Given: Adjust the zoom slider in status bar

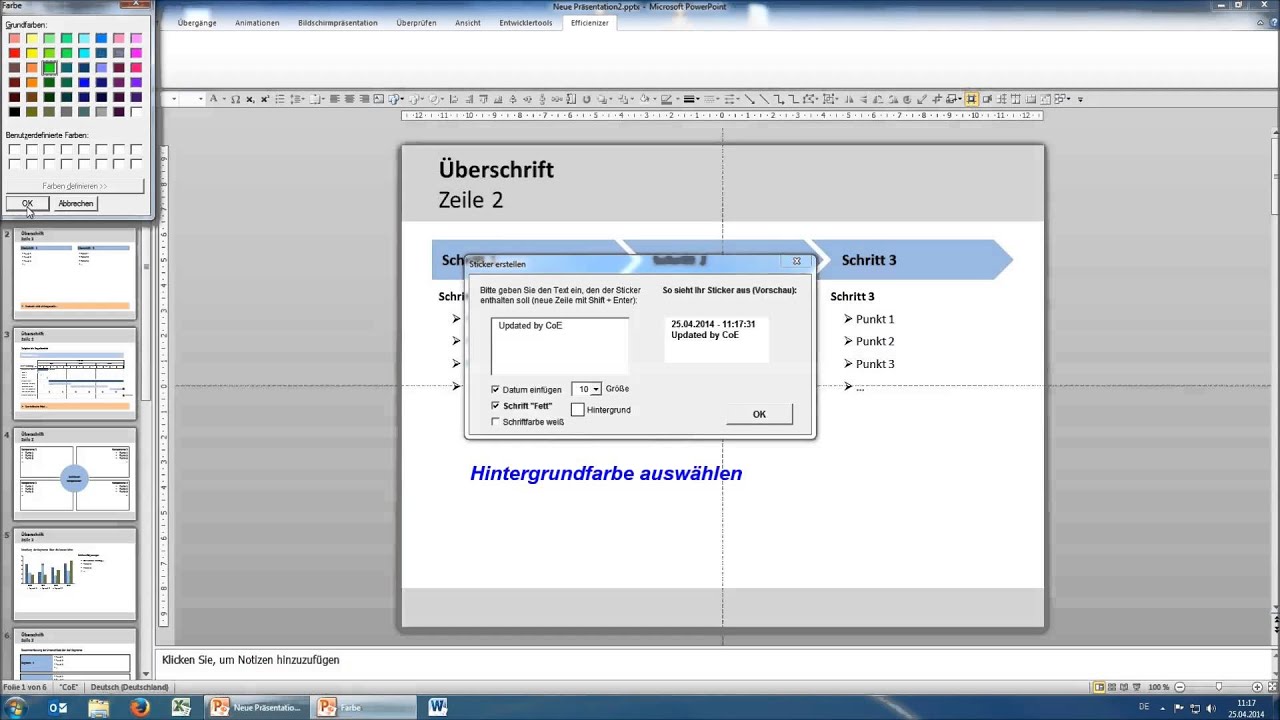Looking at the screenshot, I should tap(1218, 687).
